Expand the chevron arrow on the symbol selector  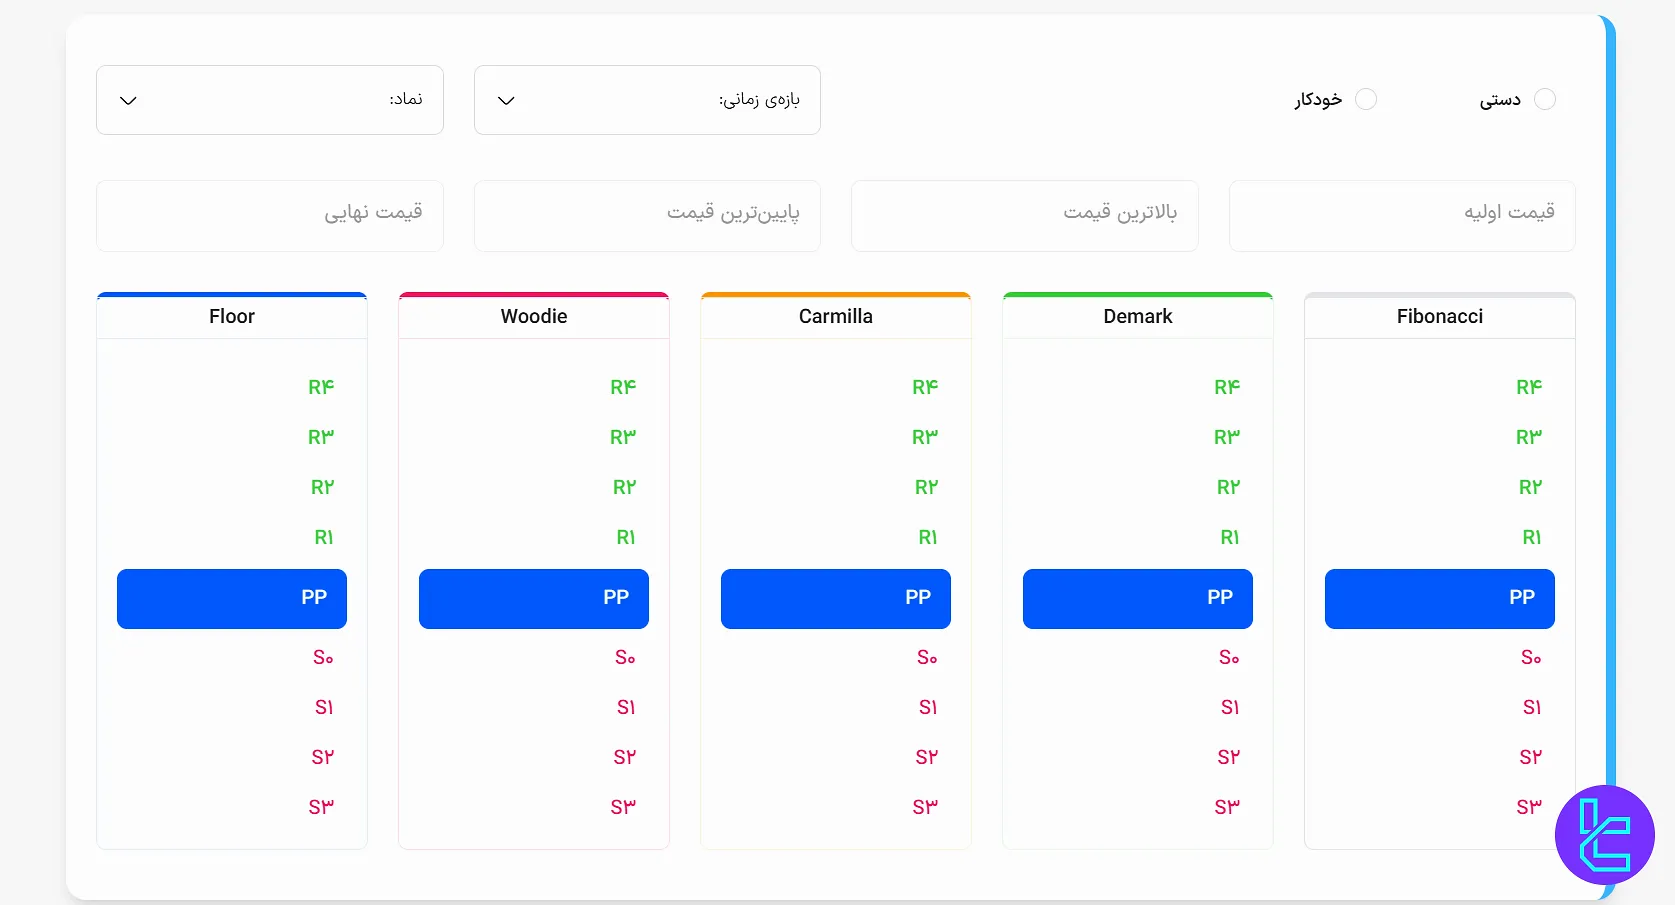pyautogui.click(x=128, y=100)
